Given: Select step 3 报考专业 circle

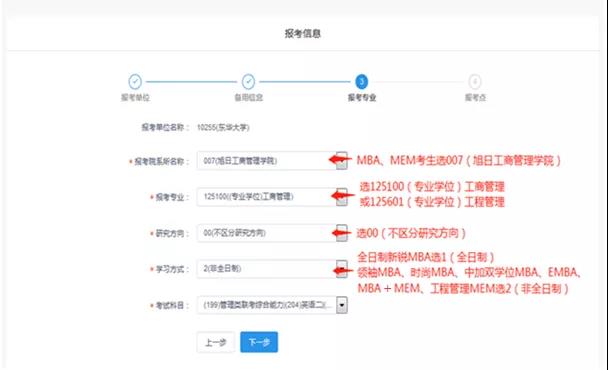Looking at the screenshot, I should [x=361, y=82].
